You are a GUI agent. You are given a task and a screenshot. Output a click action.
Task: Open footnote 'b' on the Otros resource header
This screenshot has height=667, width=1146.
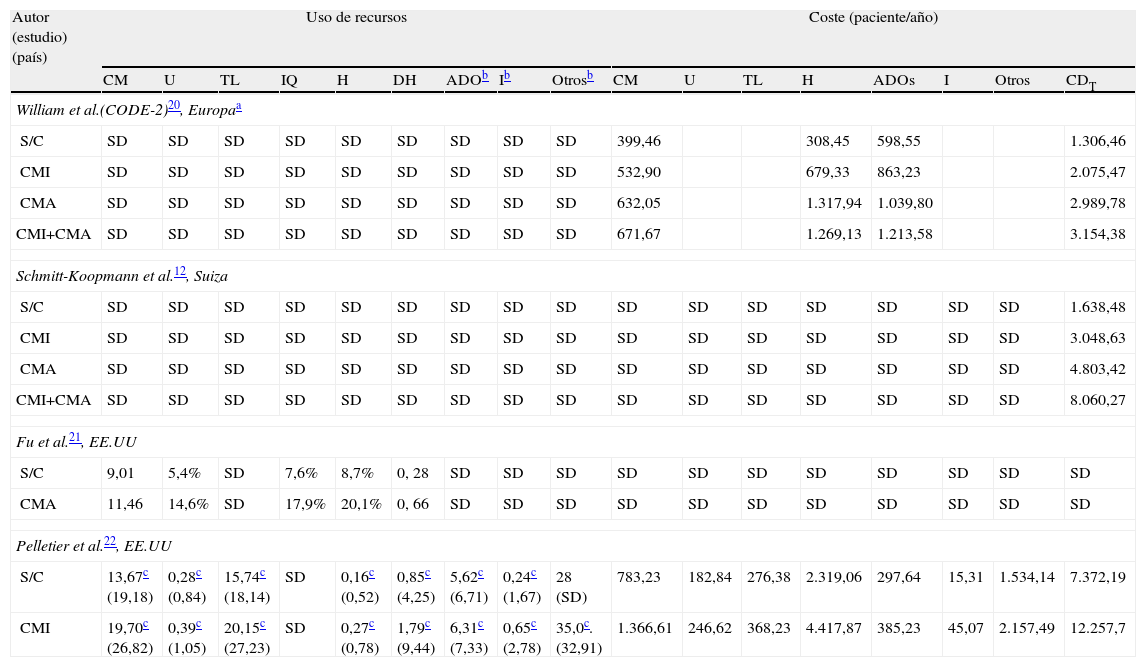click(x=590, y=76)
